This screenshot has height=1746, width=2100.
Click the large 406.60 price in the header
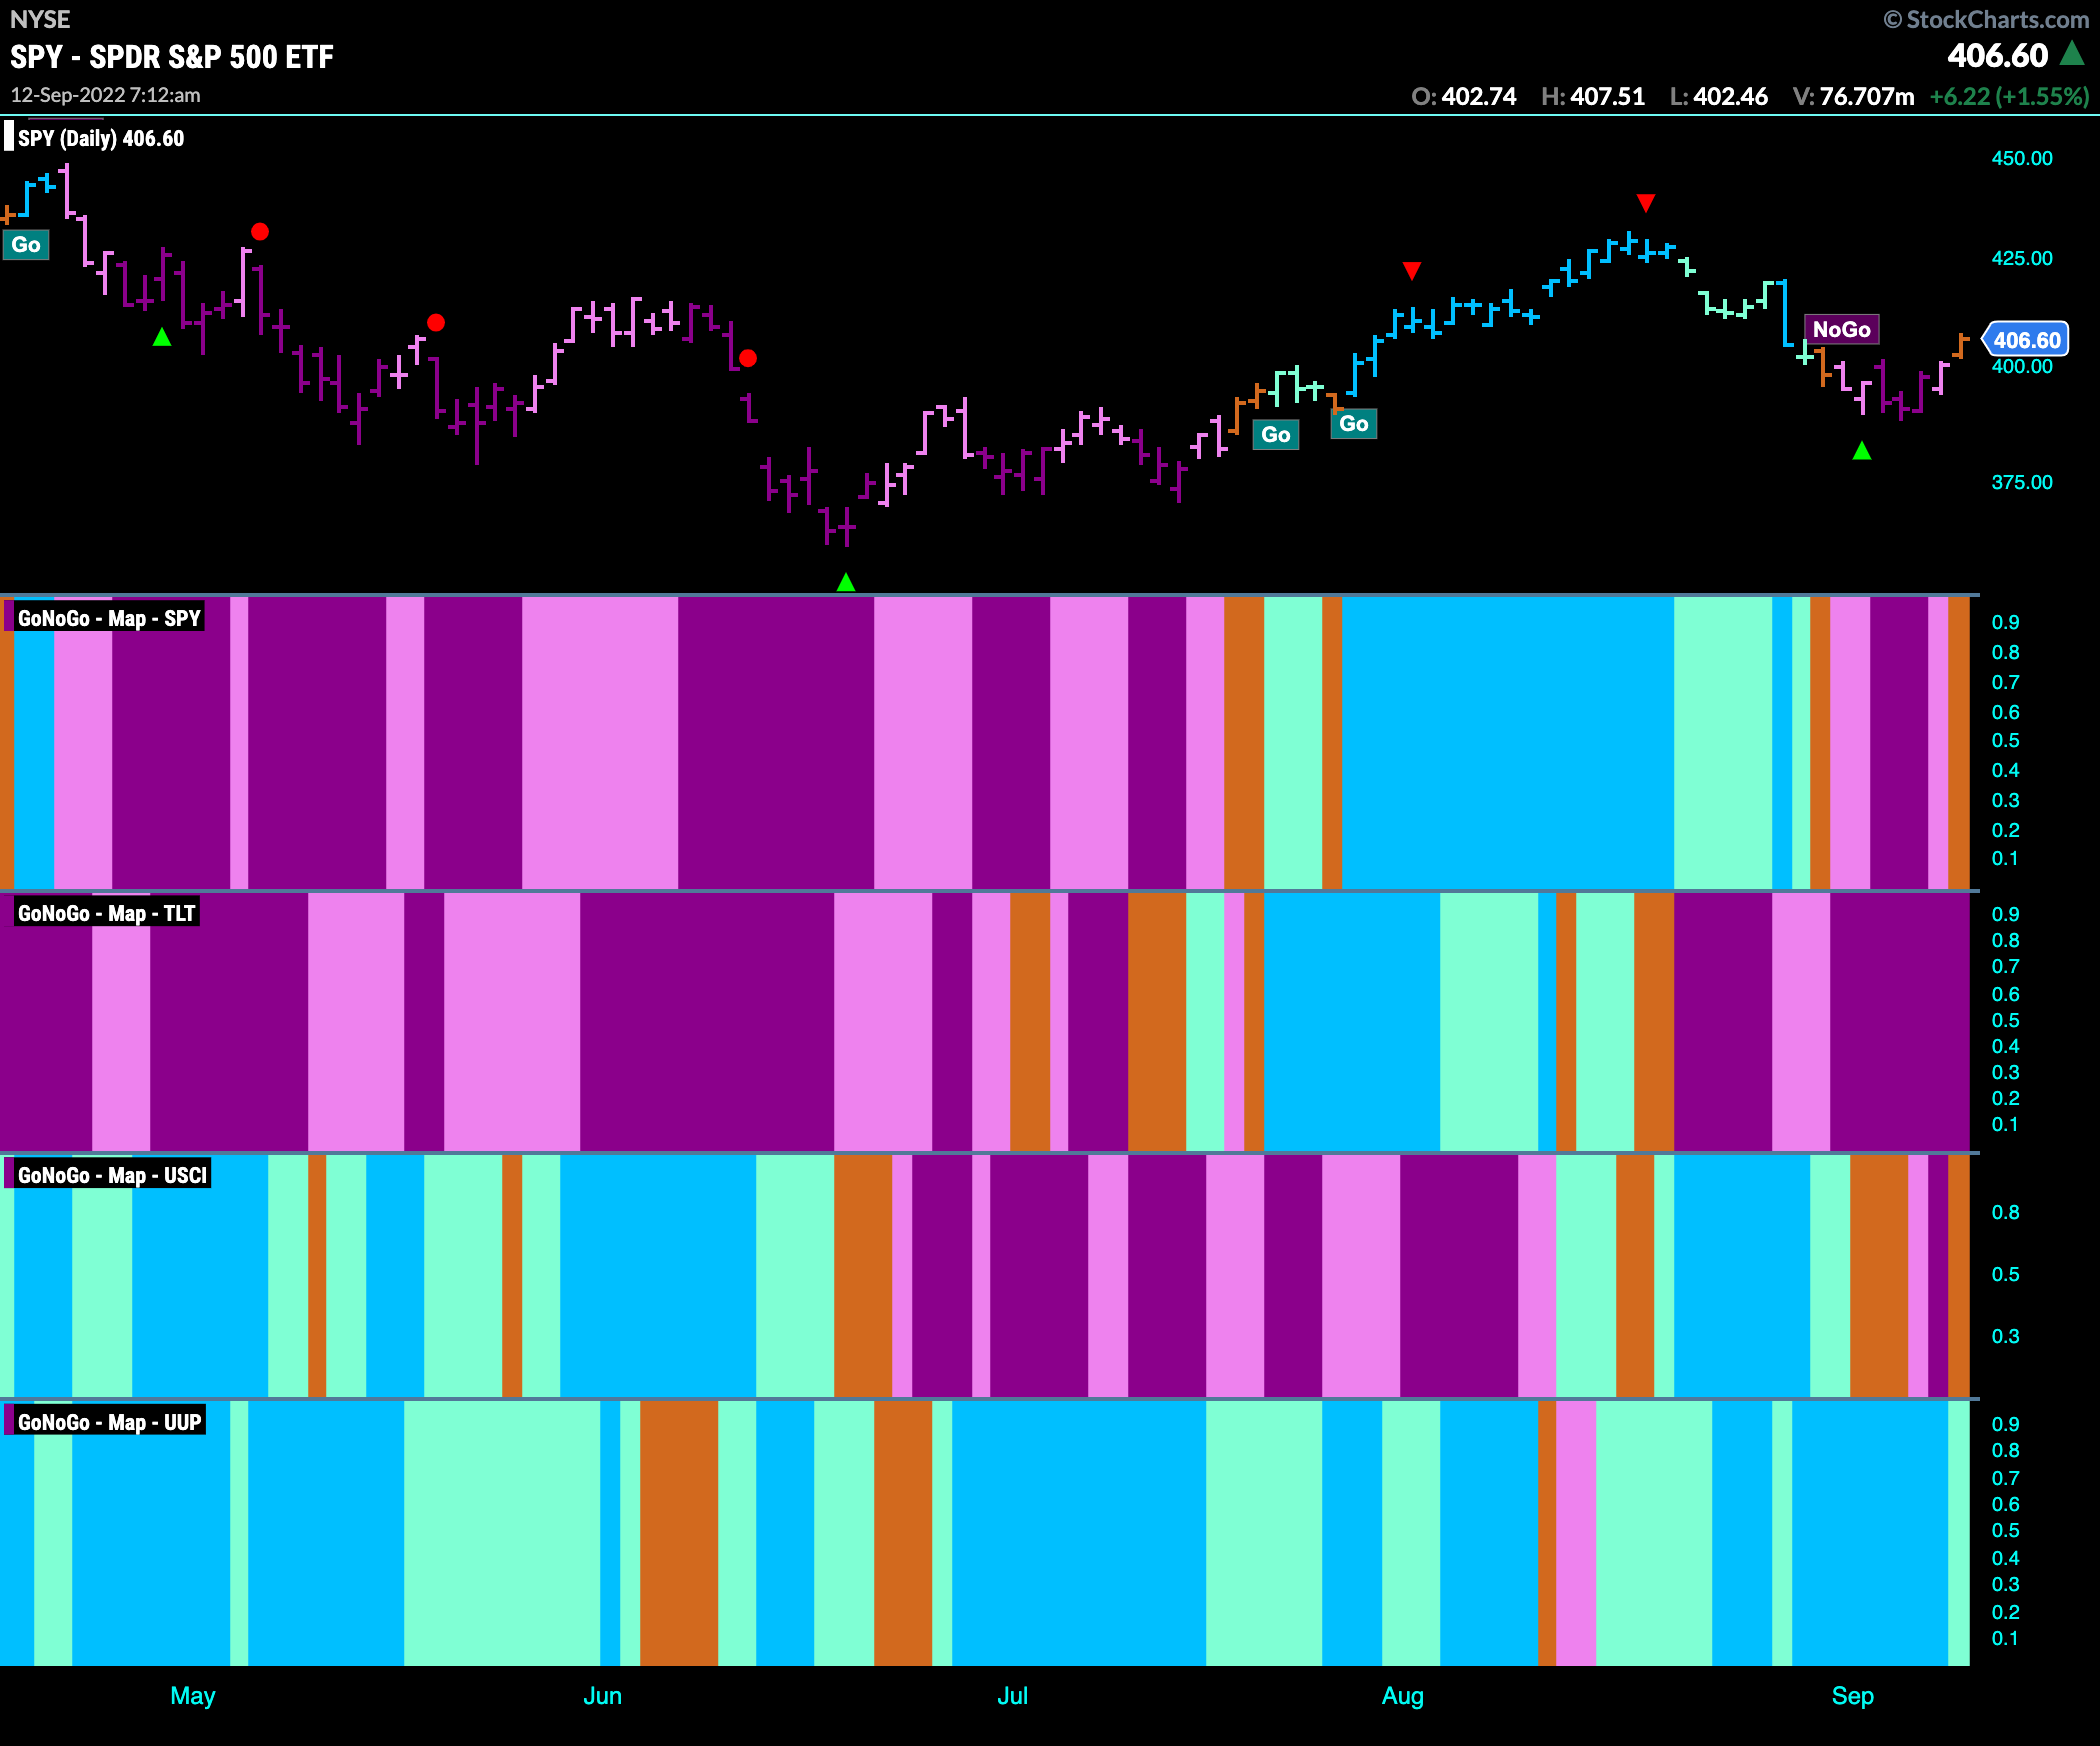tap(1998, 55)
